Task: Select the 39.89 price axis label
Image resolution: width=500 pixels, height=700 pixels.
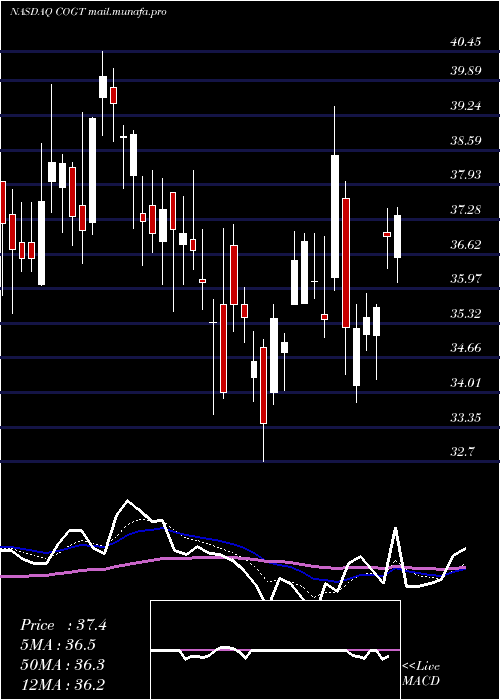Action: 466,71
